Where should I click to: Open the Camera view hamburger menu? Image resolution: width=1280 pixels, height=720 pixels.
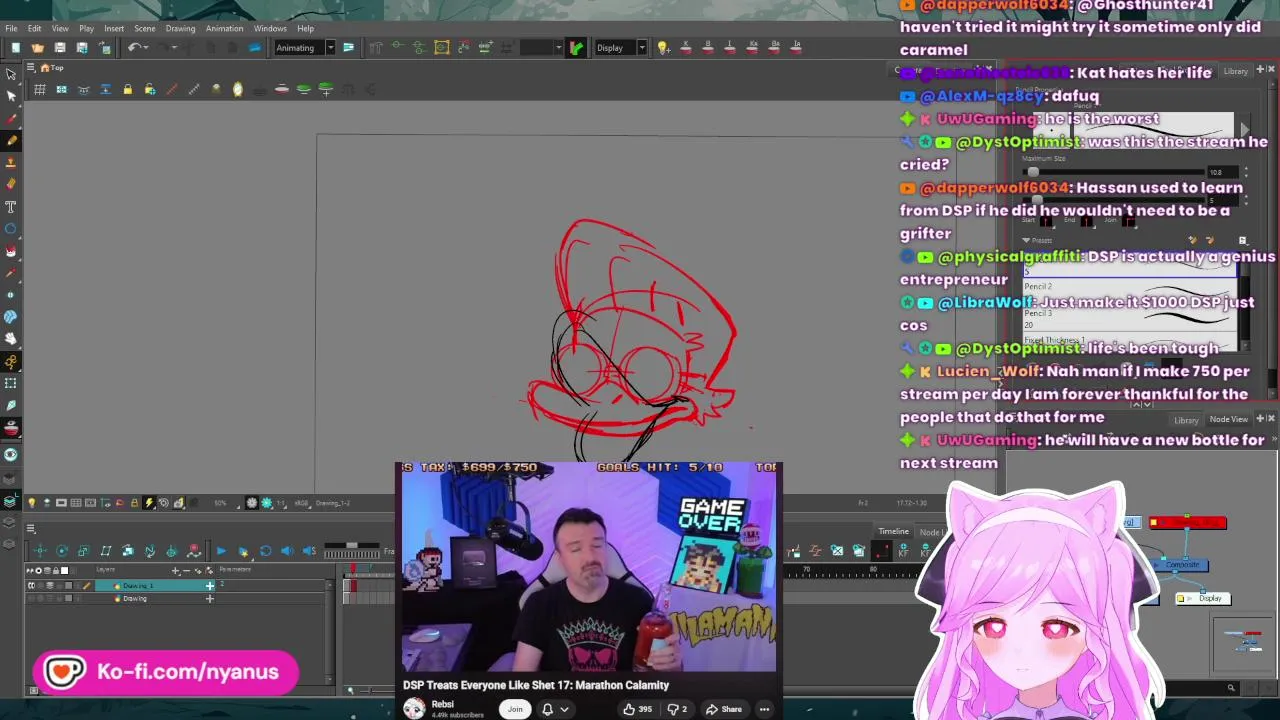coord(31,68)
